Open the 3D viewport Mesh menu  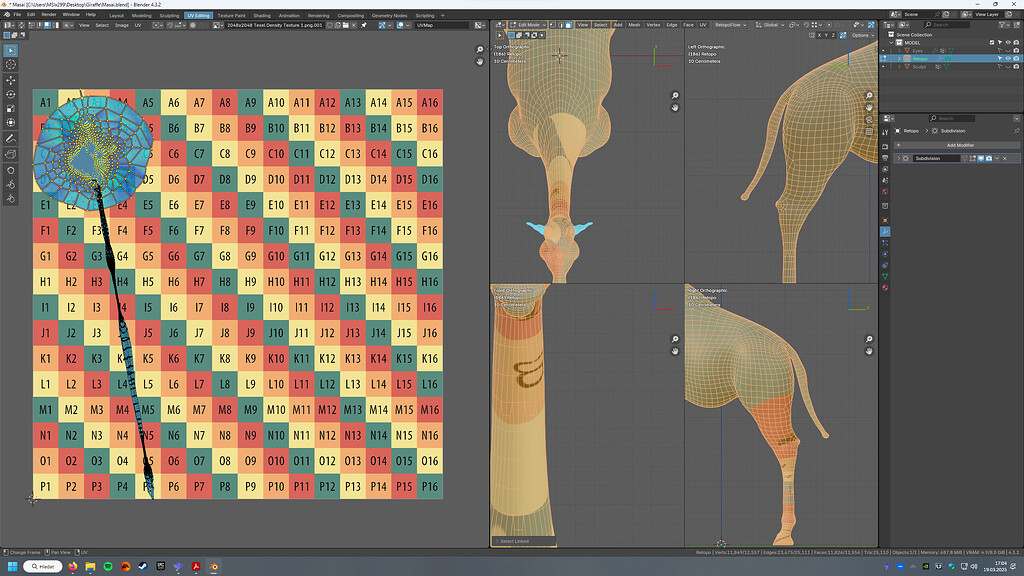634,25
